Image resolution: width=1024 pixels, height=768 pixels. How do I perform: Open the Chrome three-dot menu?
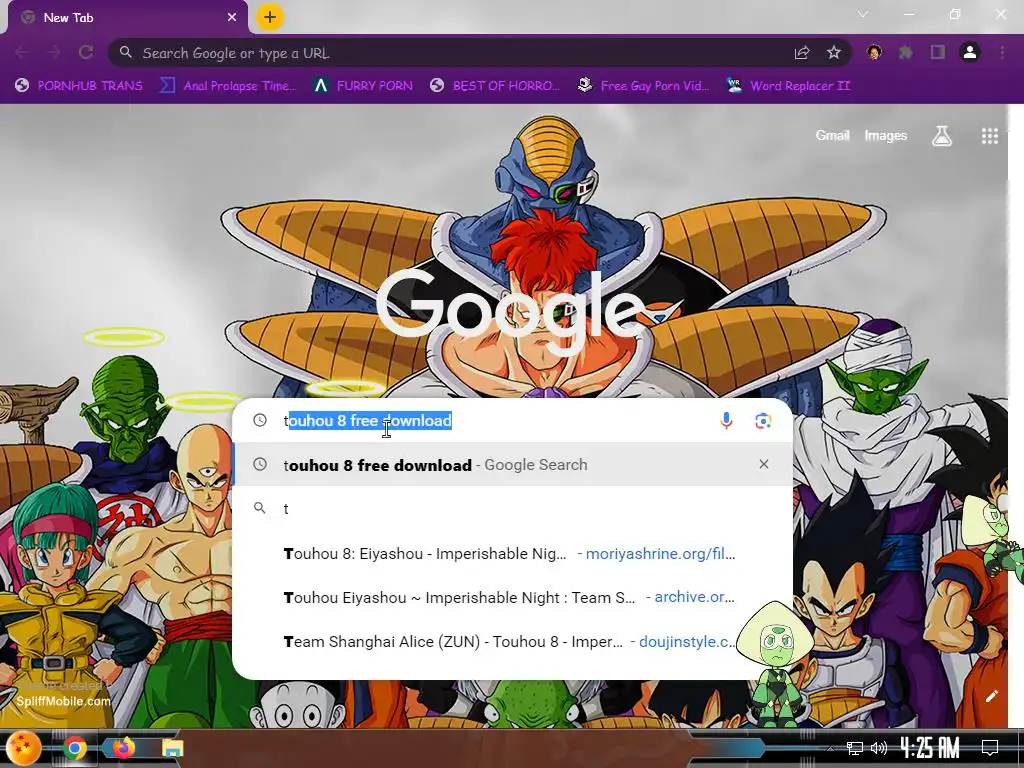[x=1002, y=52]
